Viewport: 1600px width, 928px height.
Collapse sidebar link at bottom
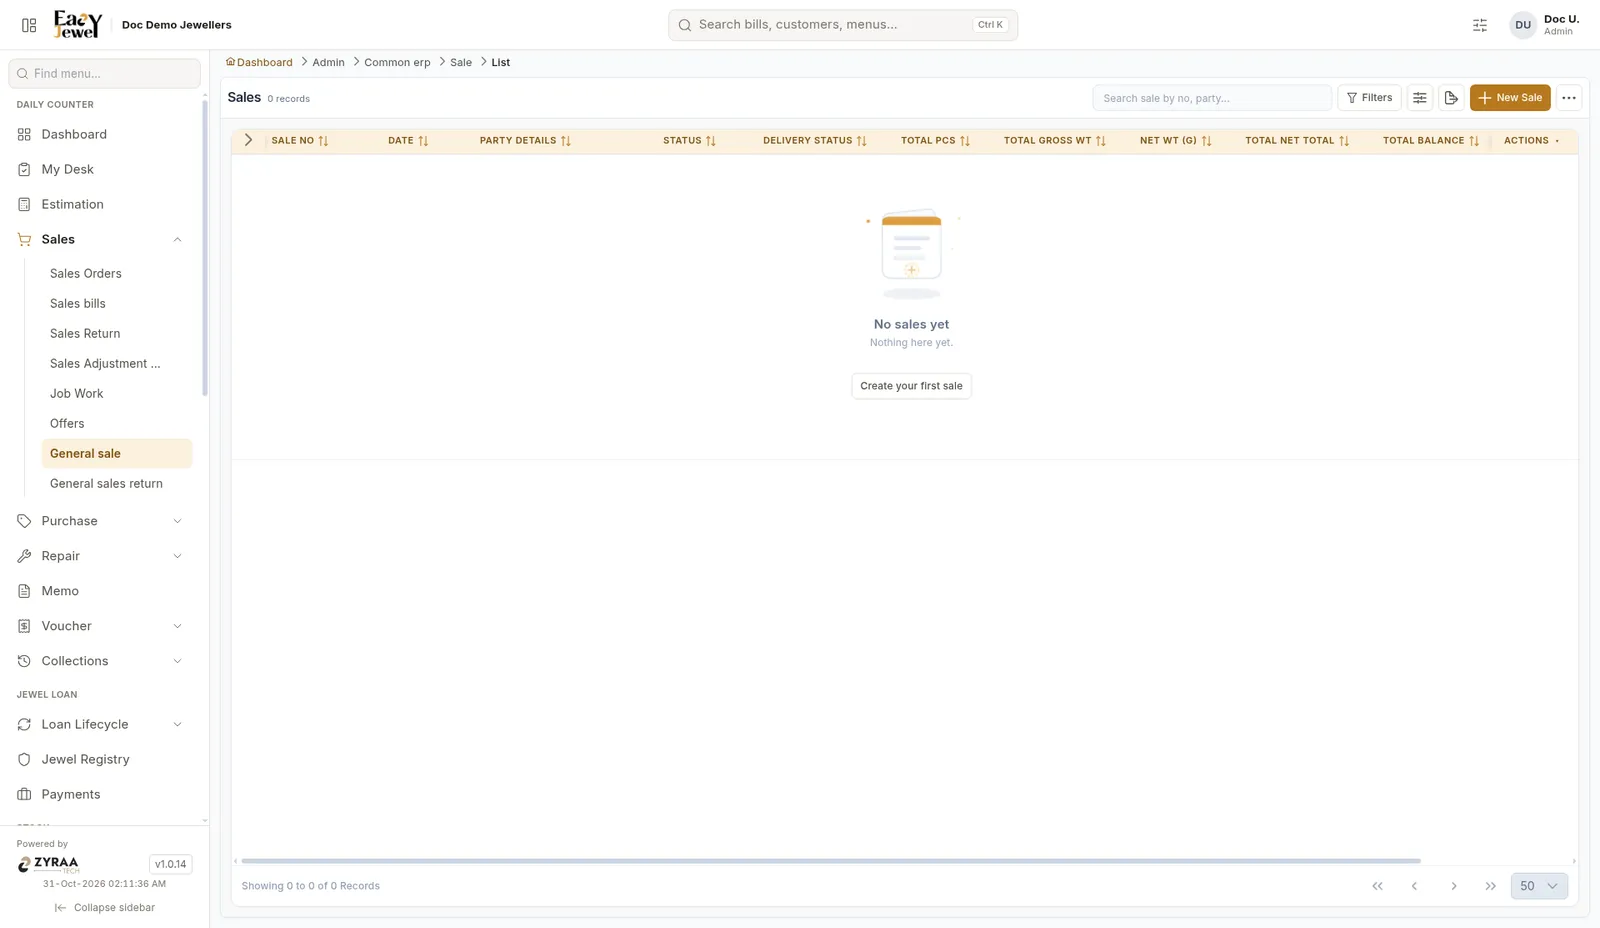(105, 908)
